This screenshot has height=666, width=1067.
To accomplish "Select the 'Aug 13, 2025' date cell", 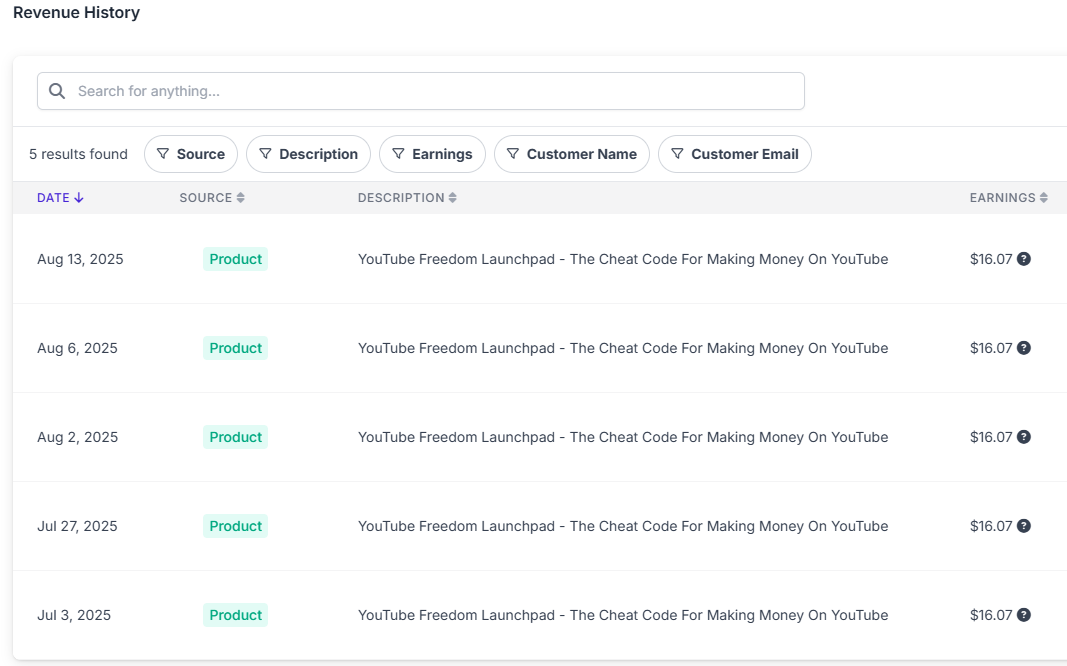I will click(80, 259).
